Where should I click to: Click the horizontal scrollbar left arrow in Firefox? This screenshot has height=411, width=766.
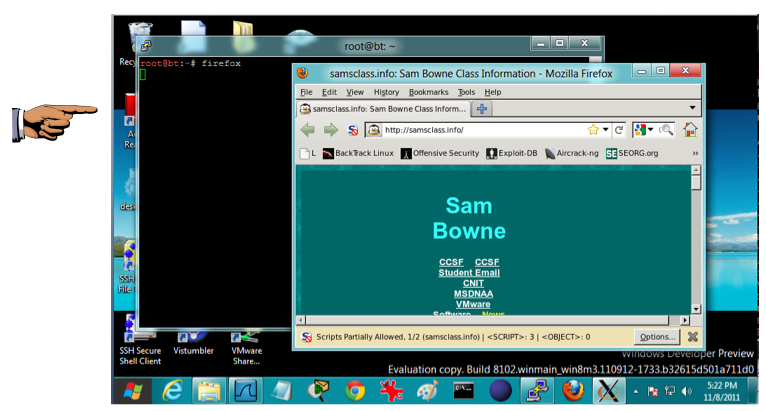point(301,320)
